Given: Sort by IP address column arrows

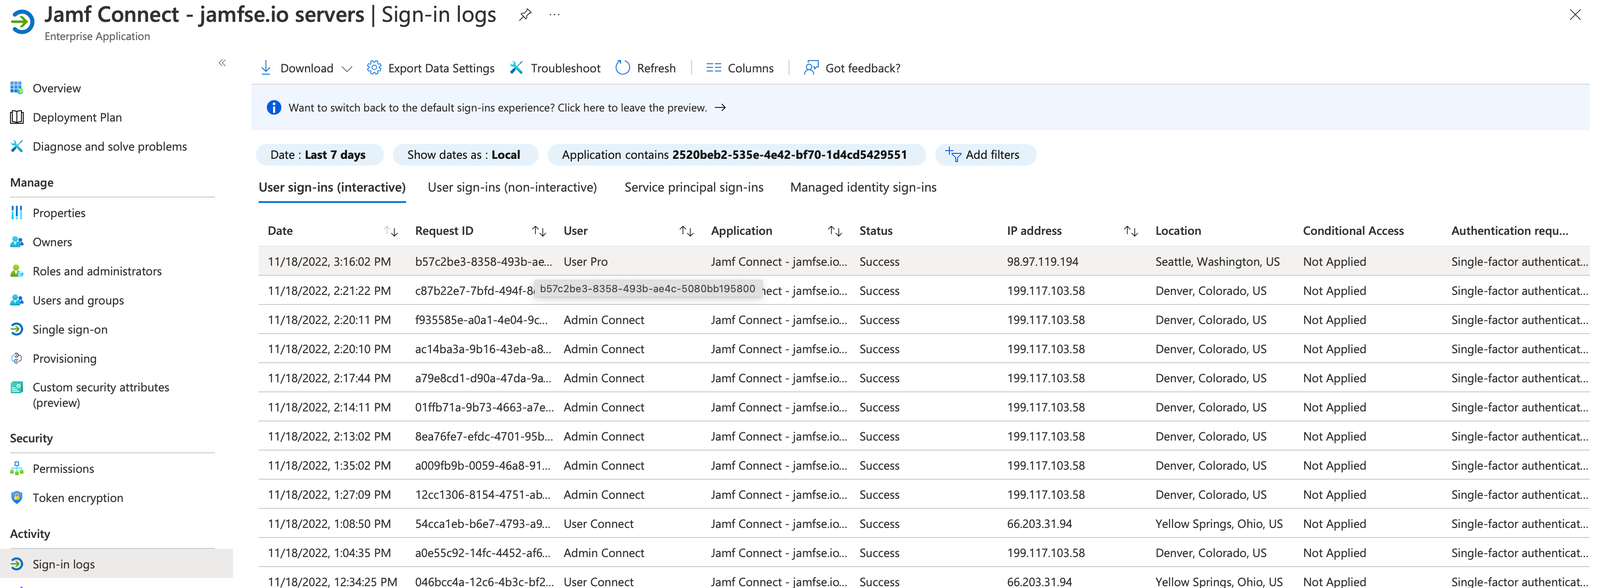Looking at the screenshot, I should point(1131,231).
